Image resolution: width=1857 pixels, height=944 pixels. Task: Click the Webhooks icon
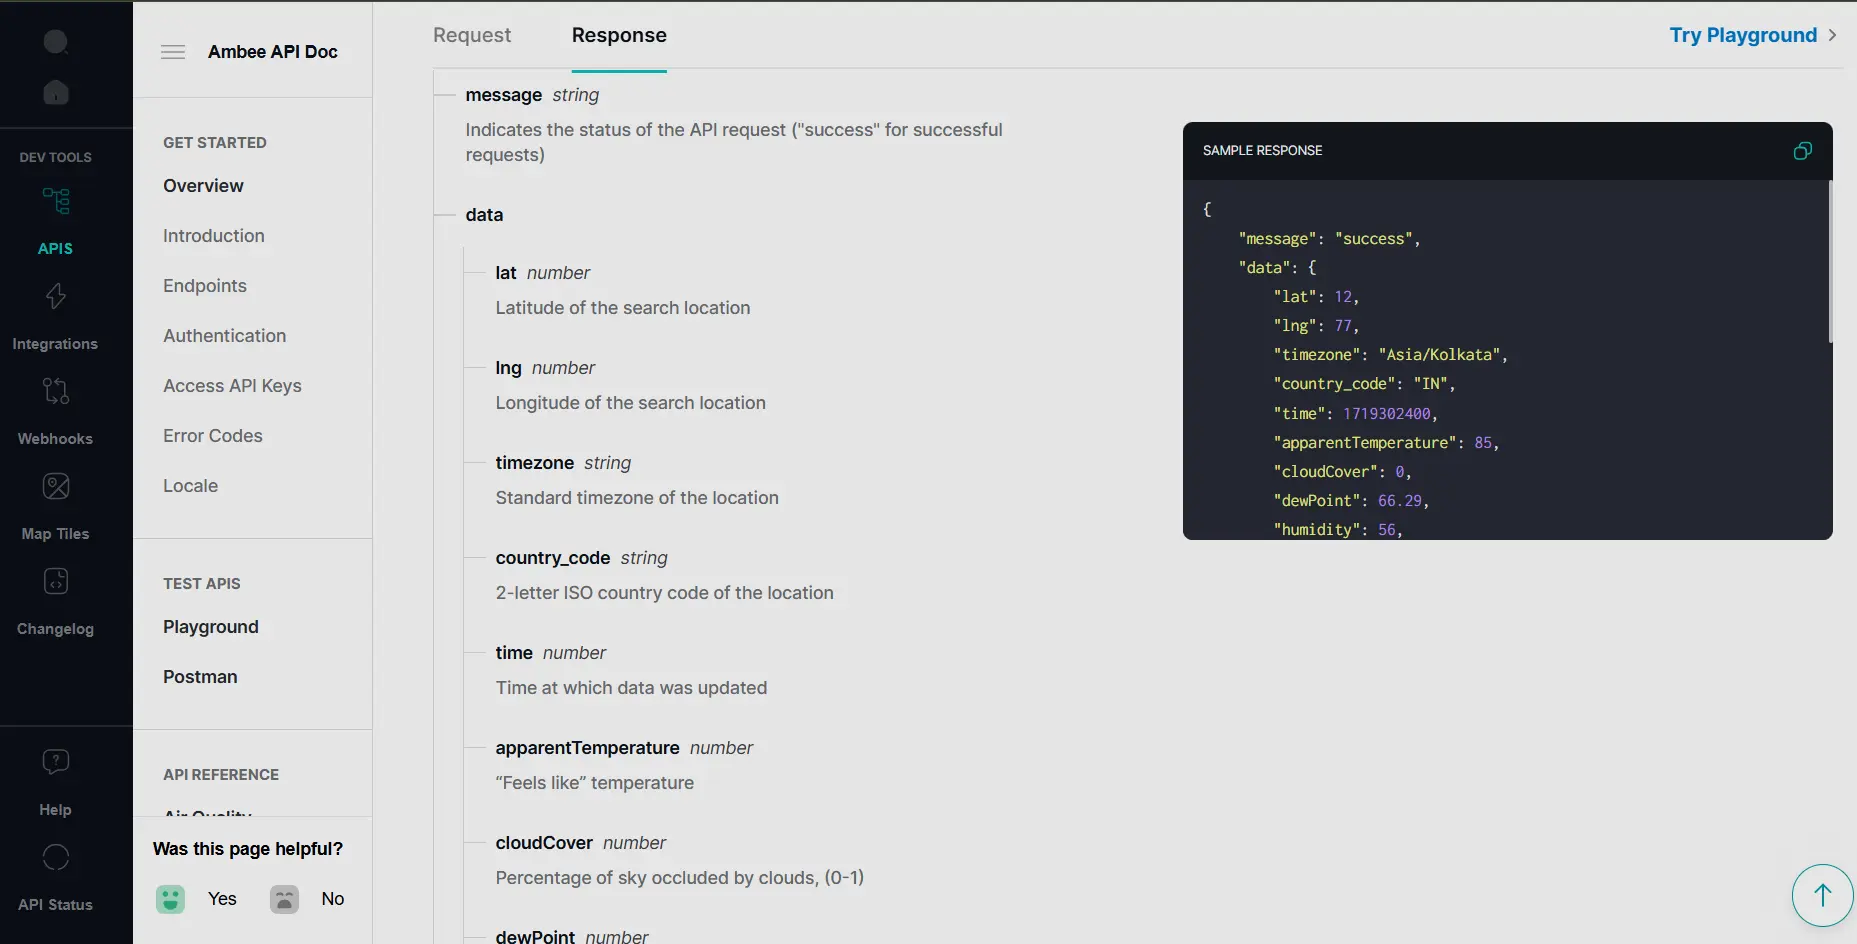pyautogui.click(x=55, y=391)
